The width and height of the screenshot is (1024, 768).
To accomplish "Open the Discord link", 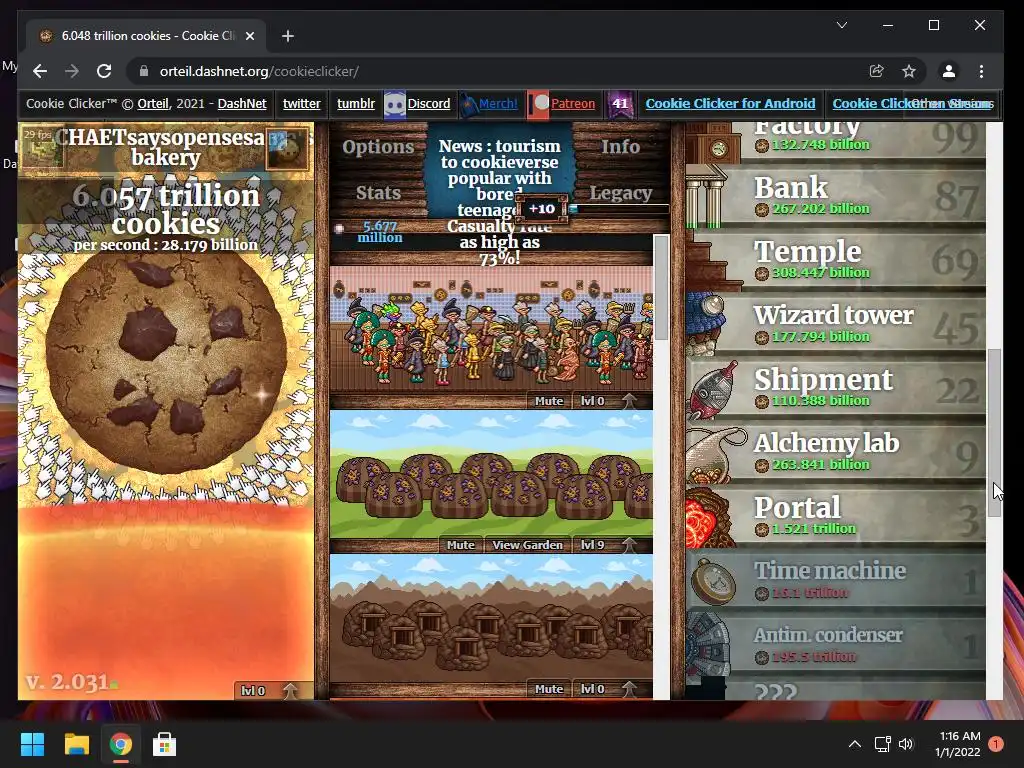I will pos(428,103).
